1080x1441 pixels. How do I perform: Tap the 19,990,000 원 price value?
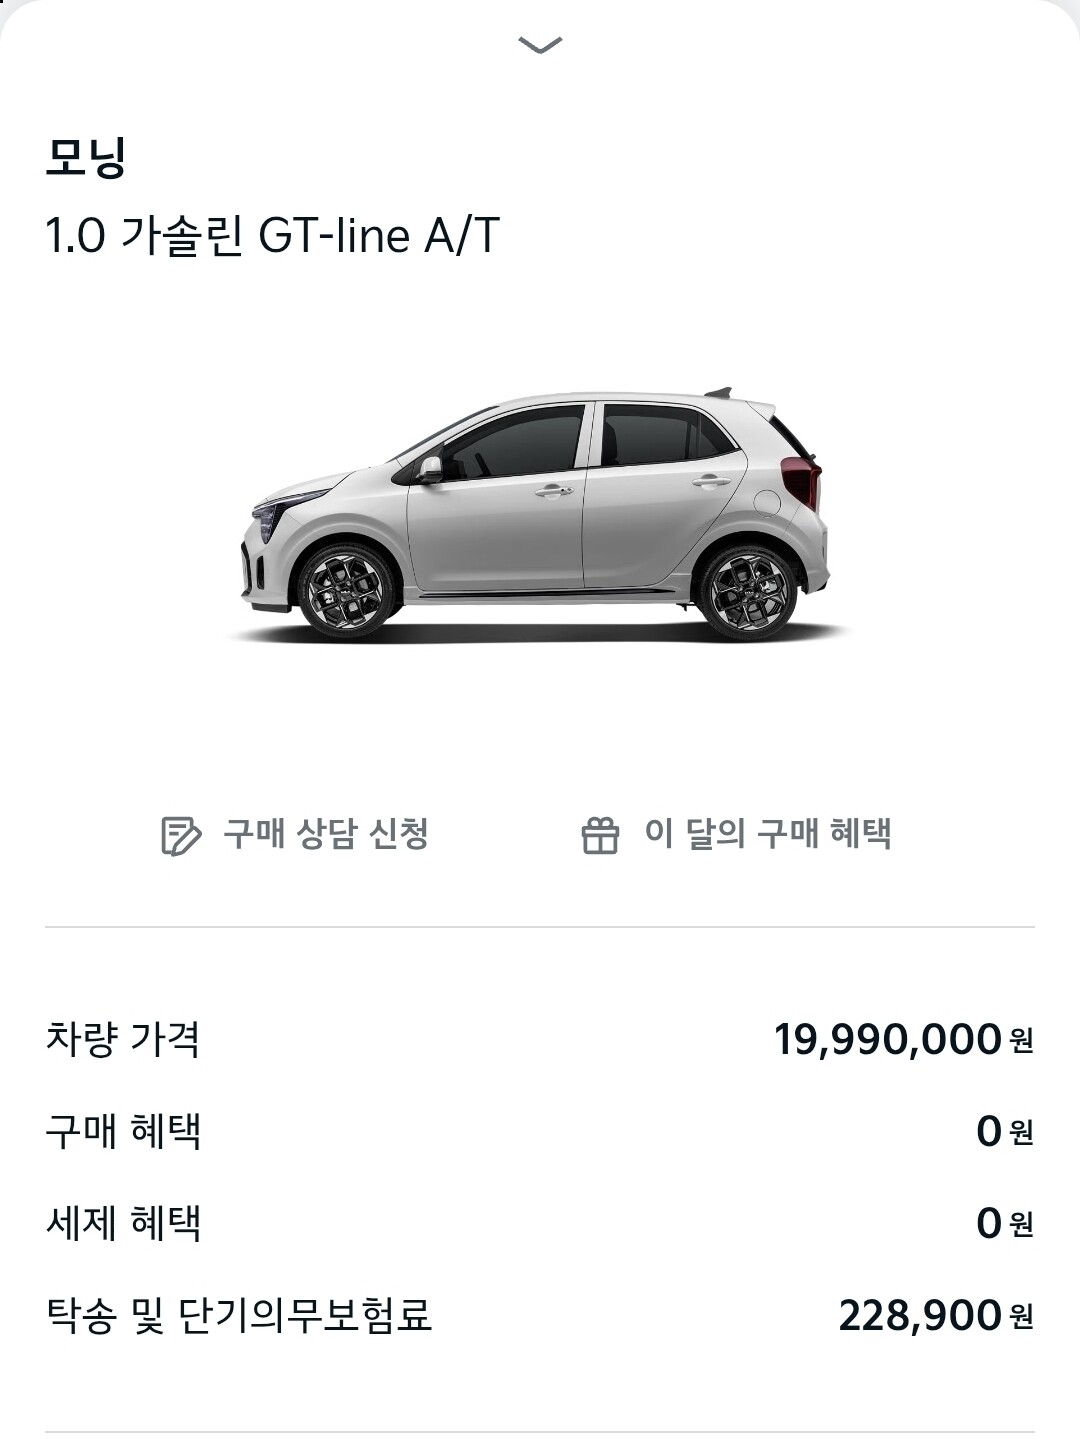904,1040
